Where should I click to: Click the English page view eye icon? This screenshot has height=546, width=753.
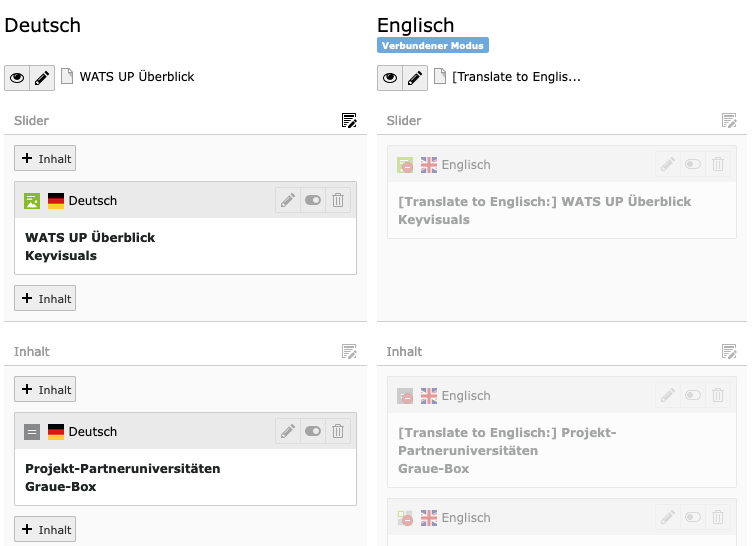click(x=389, y=78)
